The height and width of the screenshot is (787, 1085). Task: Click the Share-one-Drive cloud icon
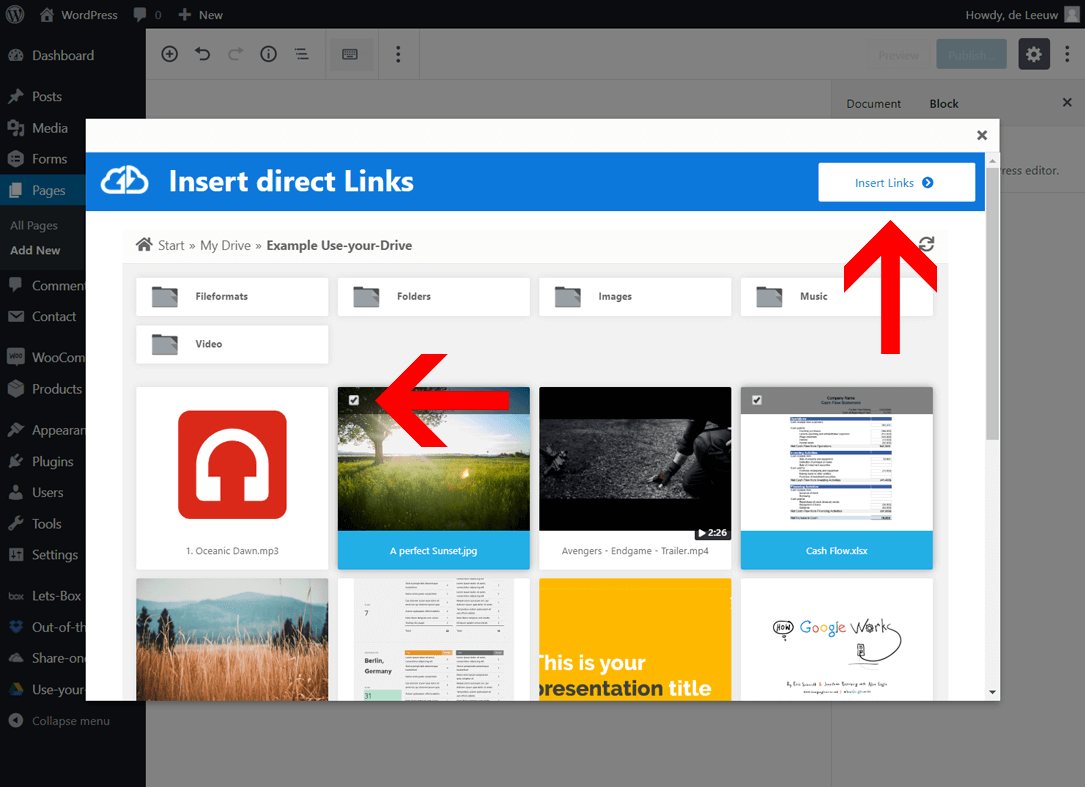pos(15,658)
